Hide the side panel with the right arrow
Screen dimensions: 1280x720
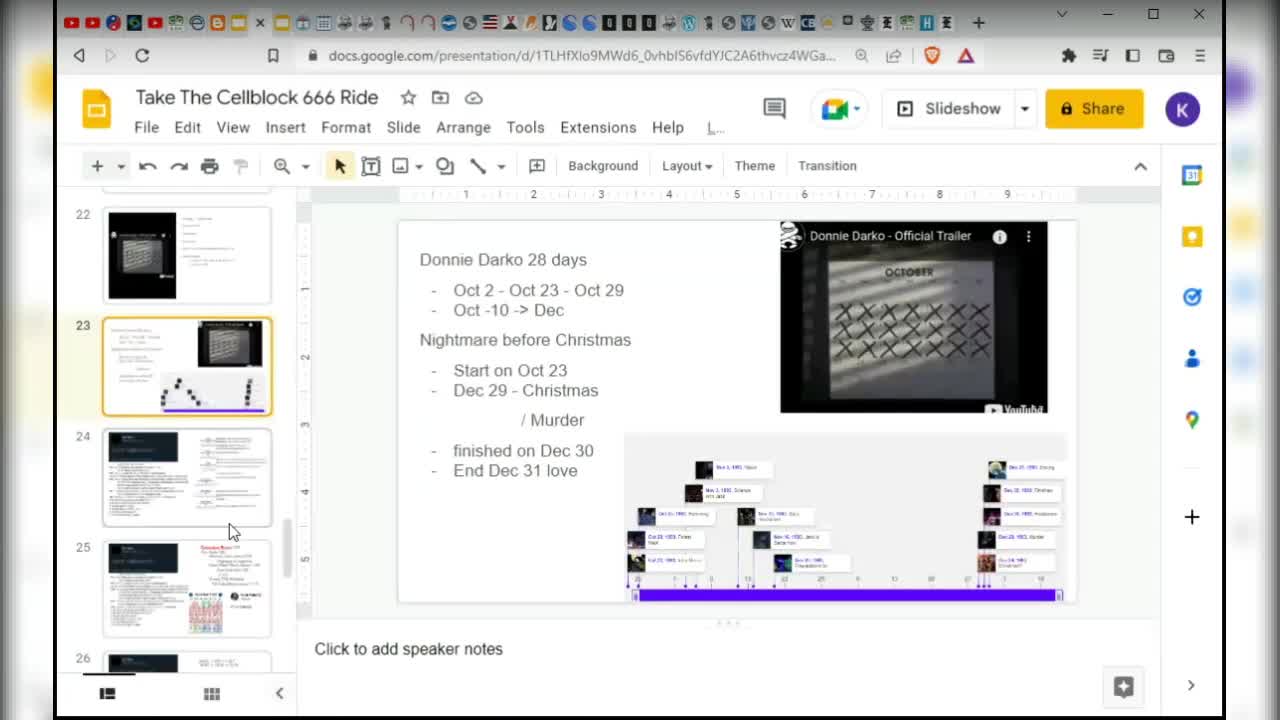tap(1191, 685)
